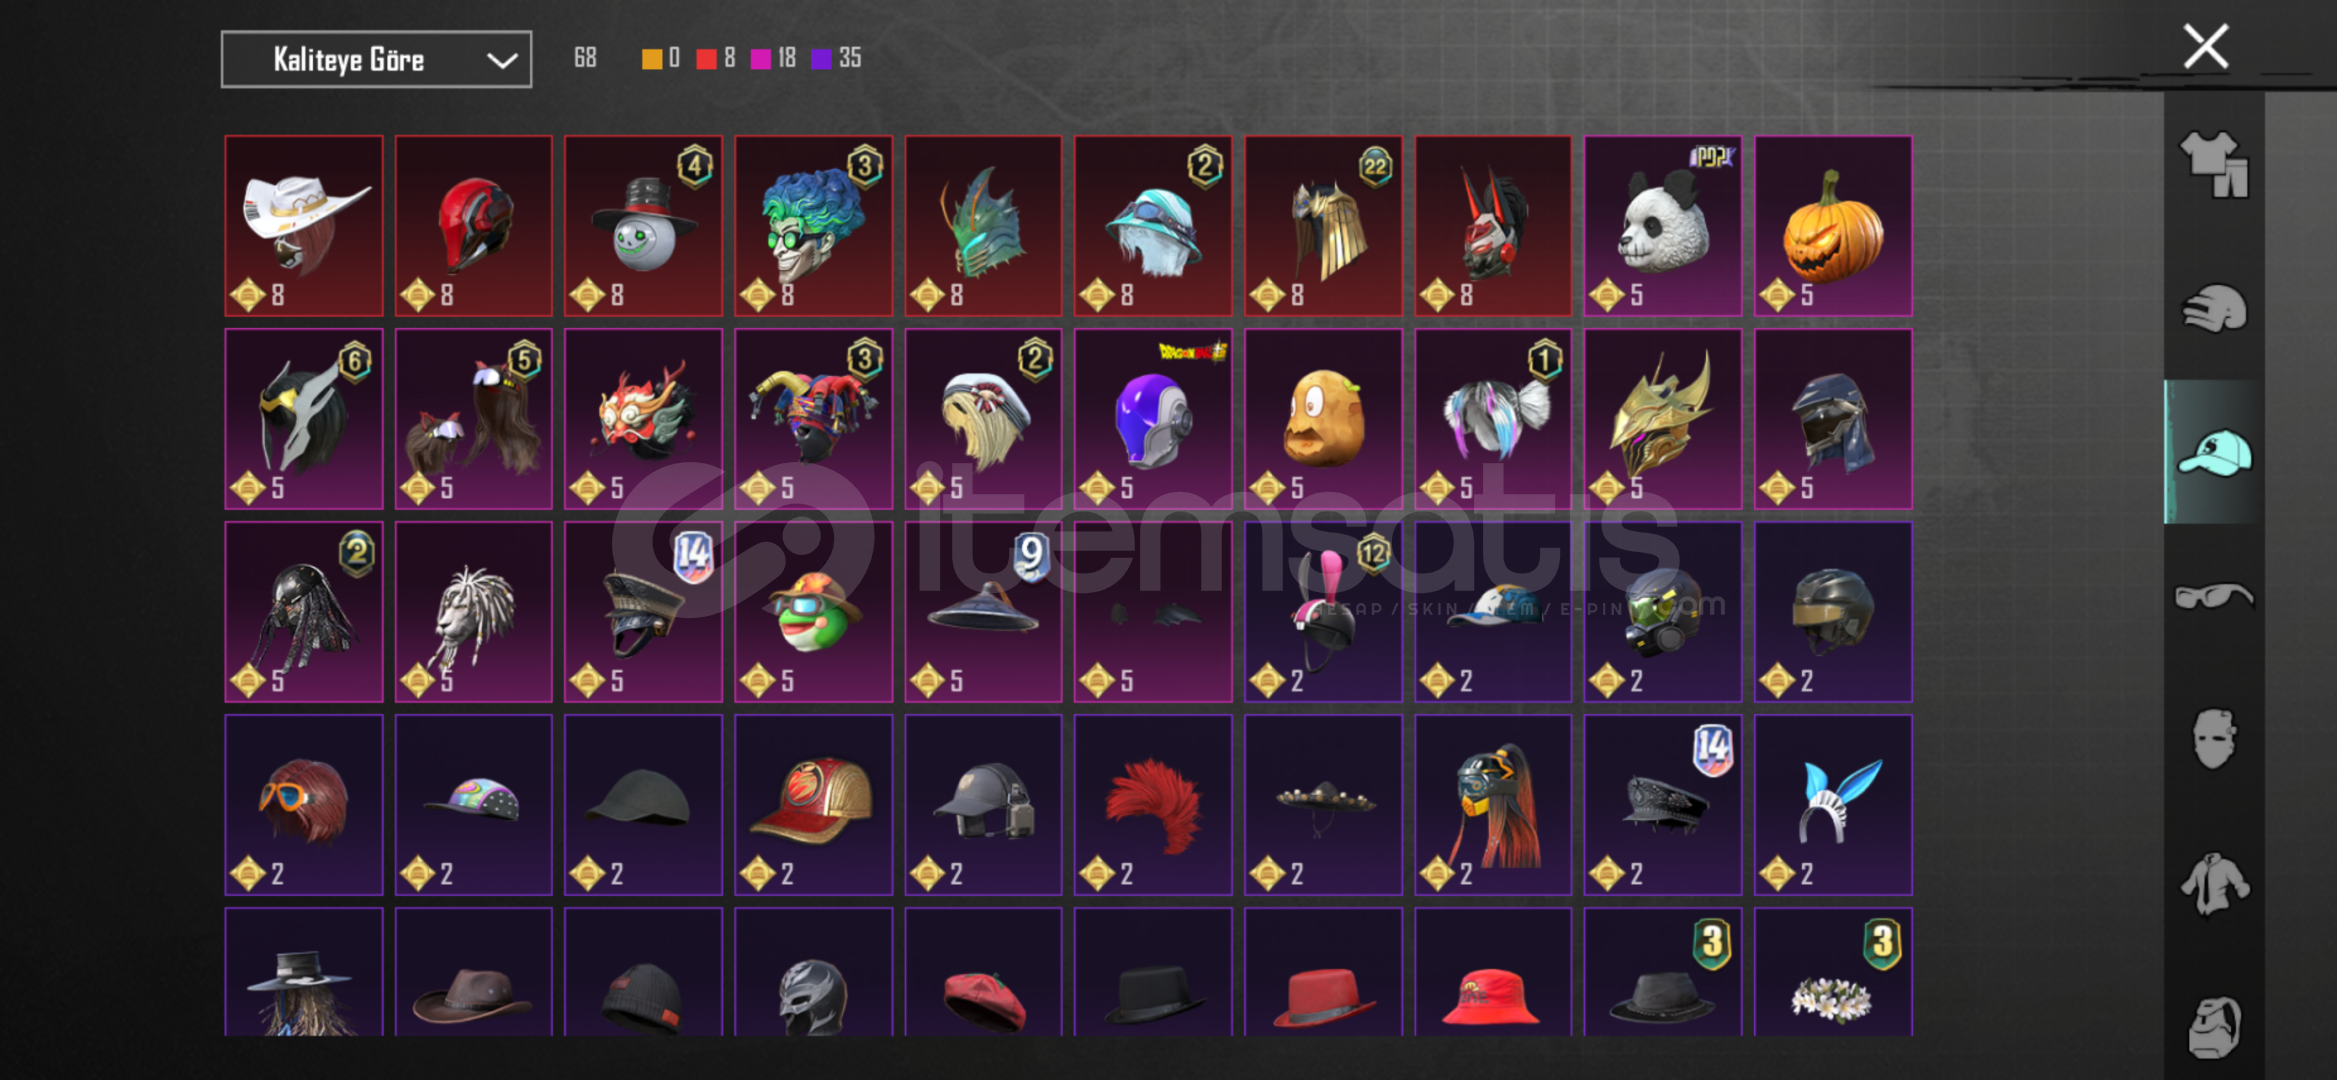This screenshot has width=2337, height=1080.
Task: Click the dropdown chevron arrow
Action: [x=502, y=61]
